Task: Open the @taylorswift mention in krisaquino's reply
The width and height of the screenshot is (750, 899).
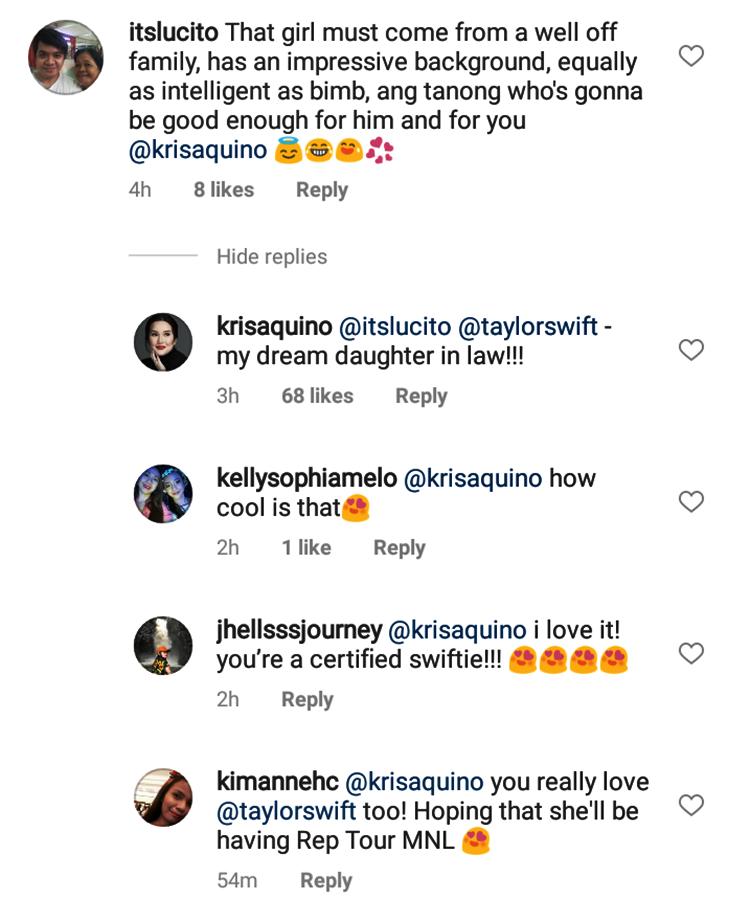Action: point(527,327)
